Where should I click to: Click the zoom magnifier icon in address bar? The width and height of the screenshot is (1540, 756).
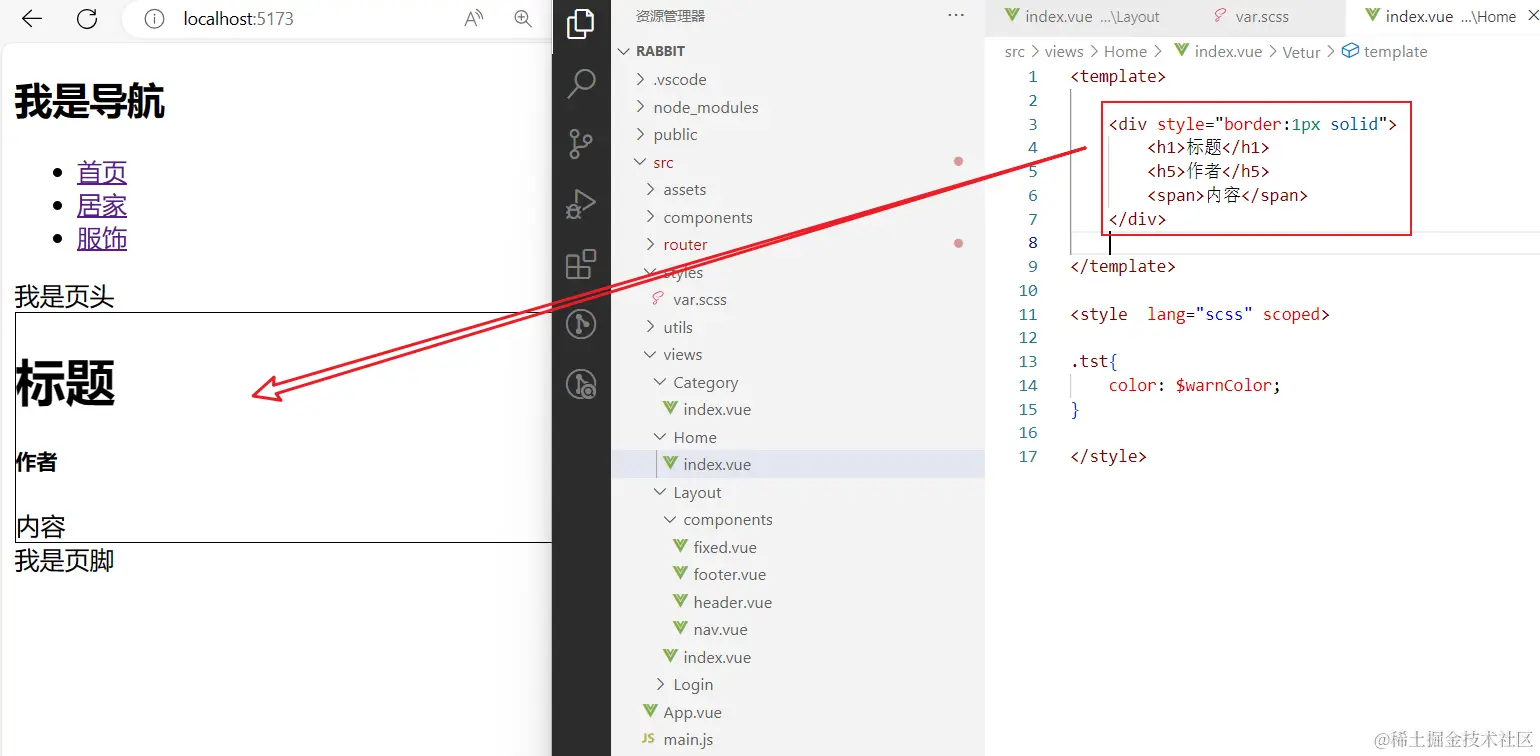coord(522,18)
